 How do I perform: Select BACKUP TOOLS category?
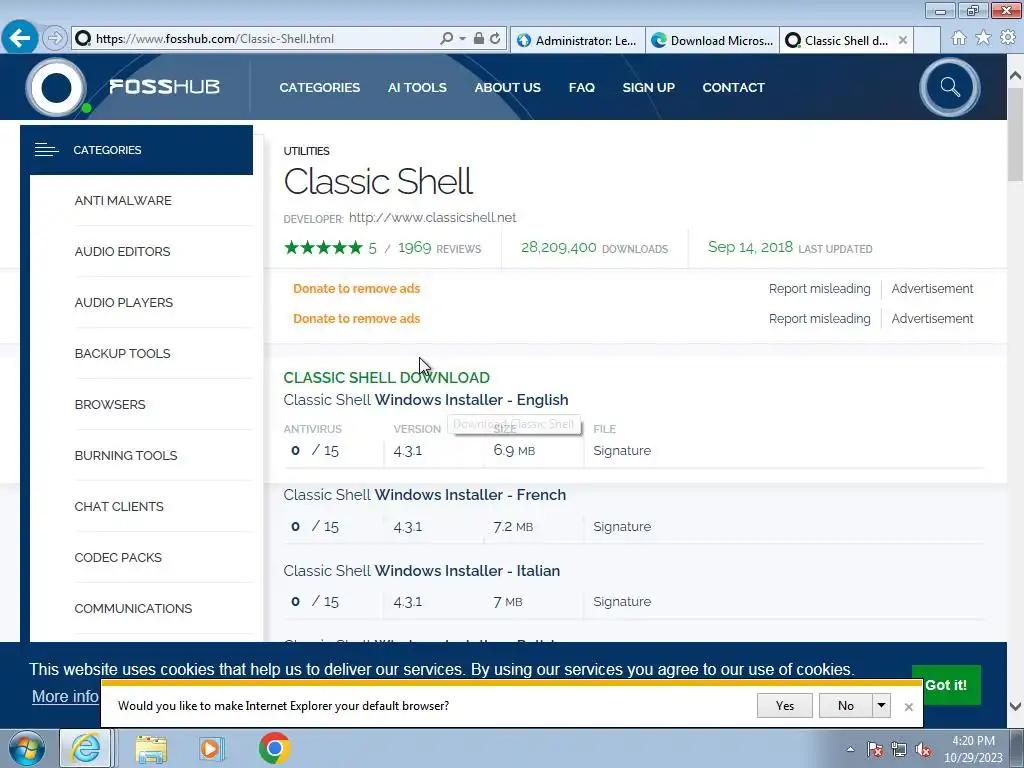tap(122, 353)
